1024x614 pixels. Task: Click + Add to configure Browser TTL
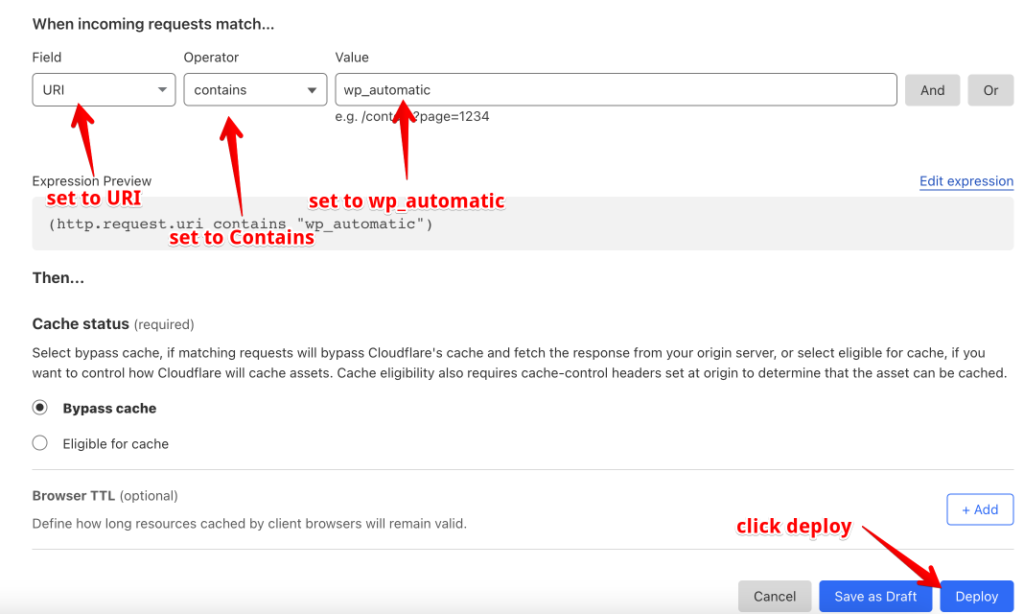pyautogui.click(x=979, y=509)
